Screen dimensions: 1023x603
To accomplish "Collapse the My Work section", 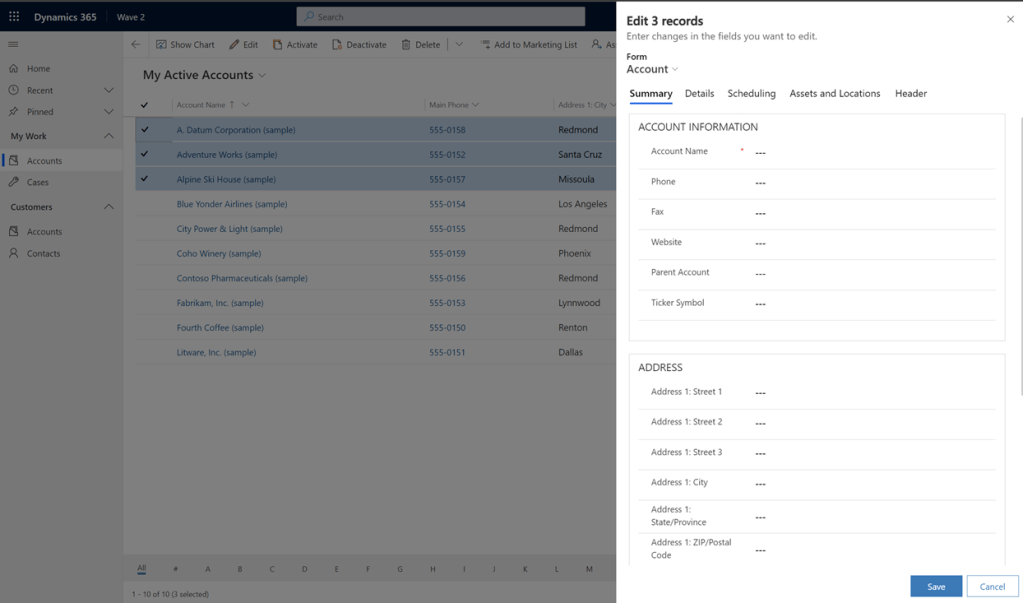I will tap(109, 136).
